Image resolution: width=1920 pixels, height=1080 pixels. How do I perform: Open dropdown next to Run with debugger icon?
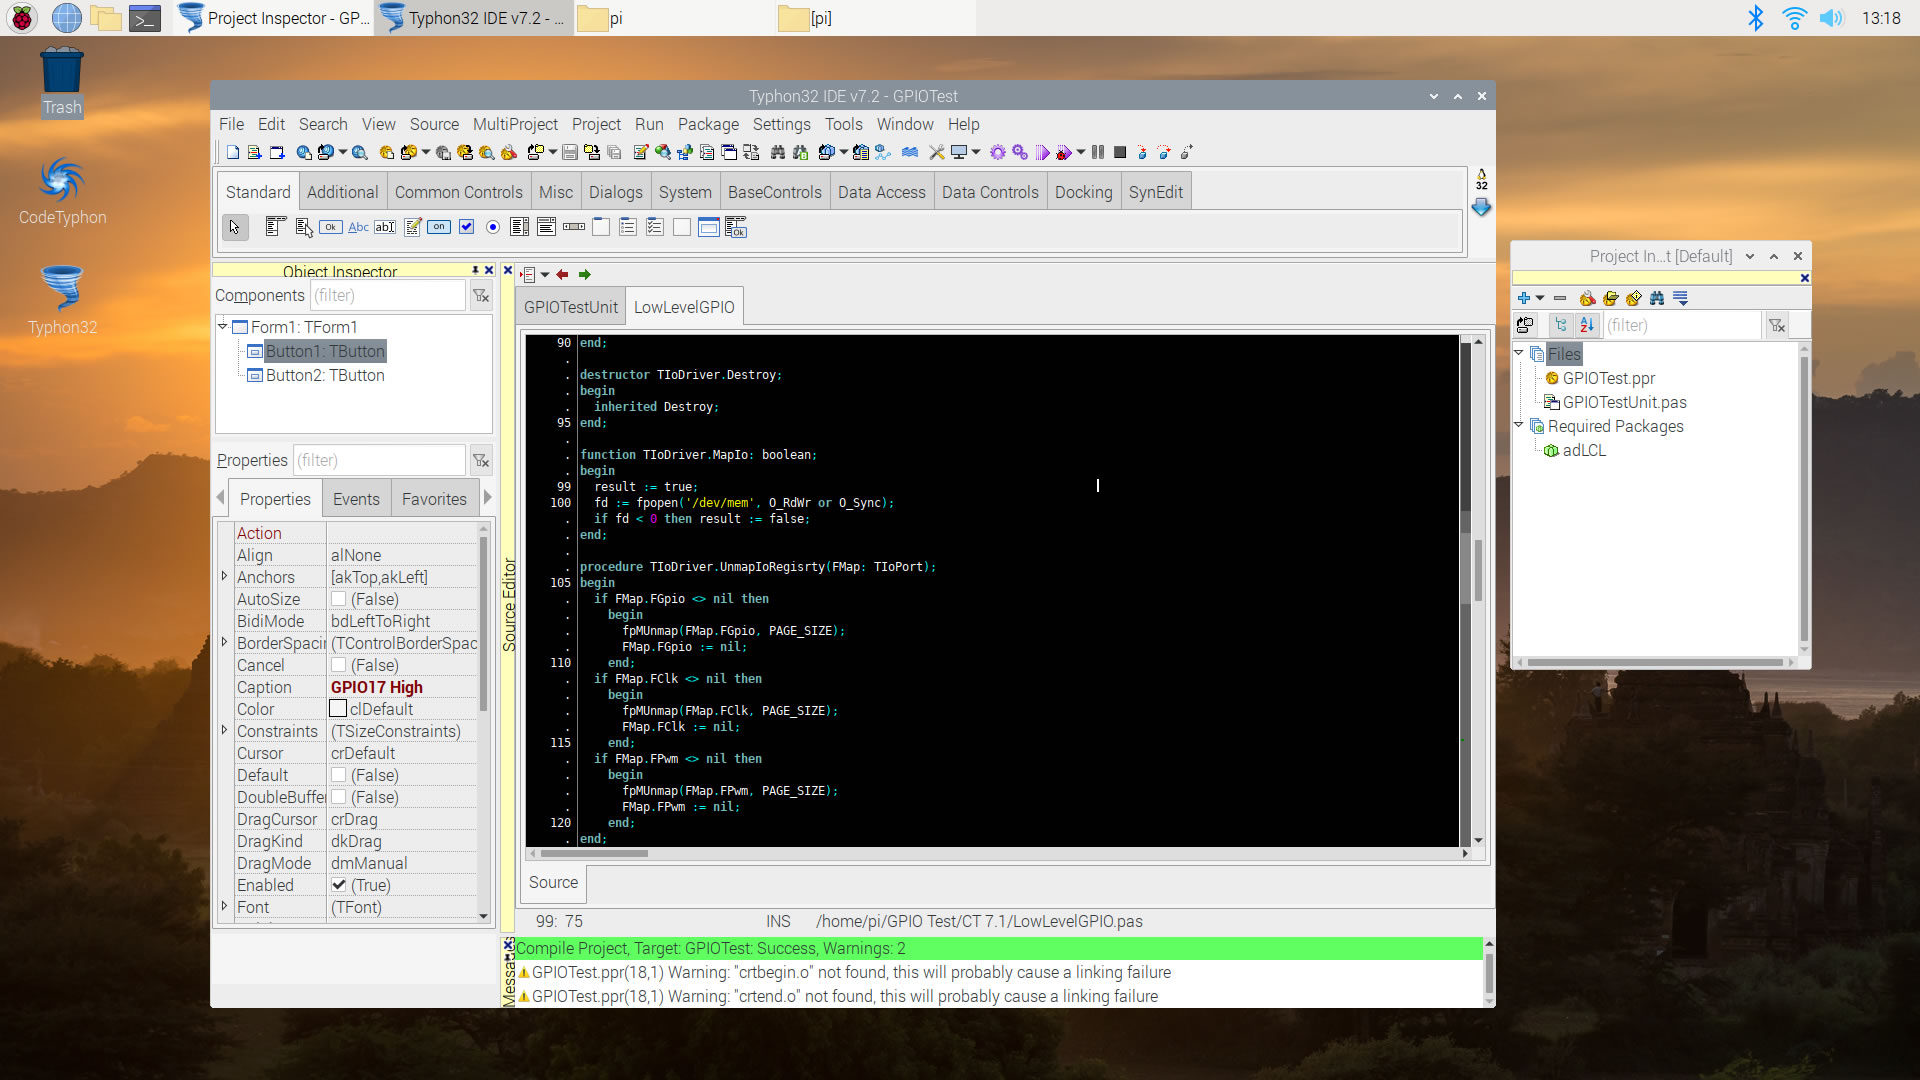tap(1081, 152)
